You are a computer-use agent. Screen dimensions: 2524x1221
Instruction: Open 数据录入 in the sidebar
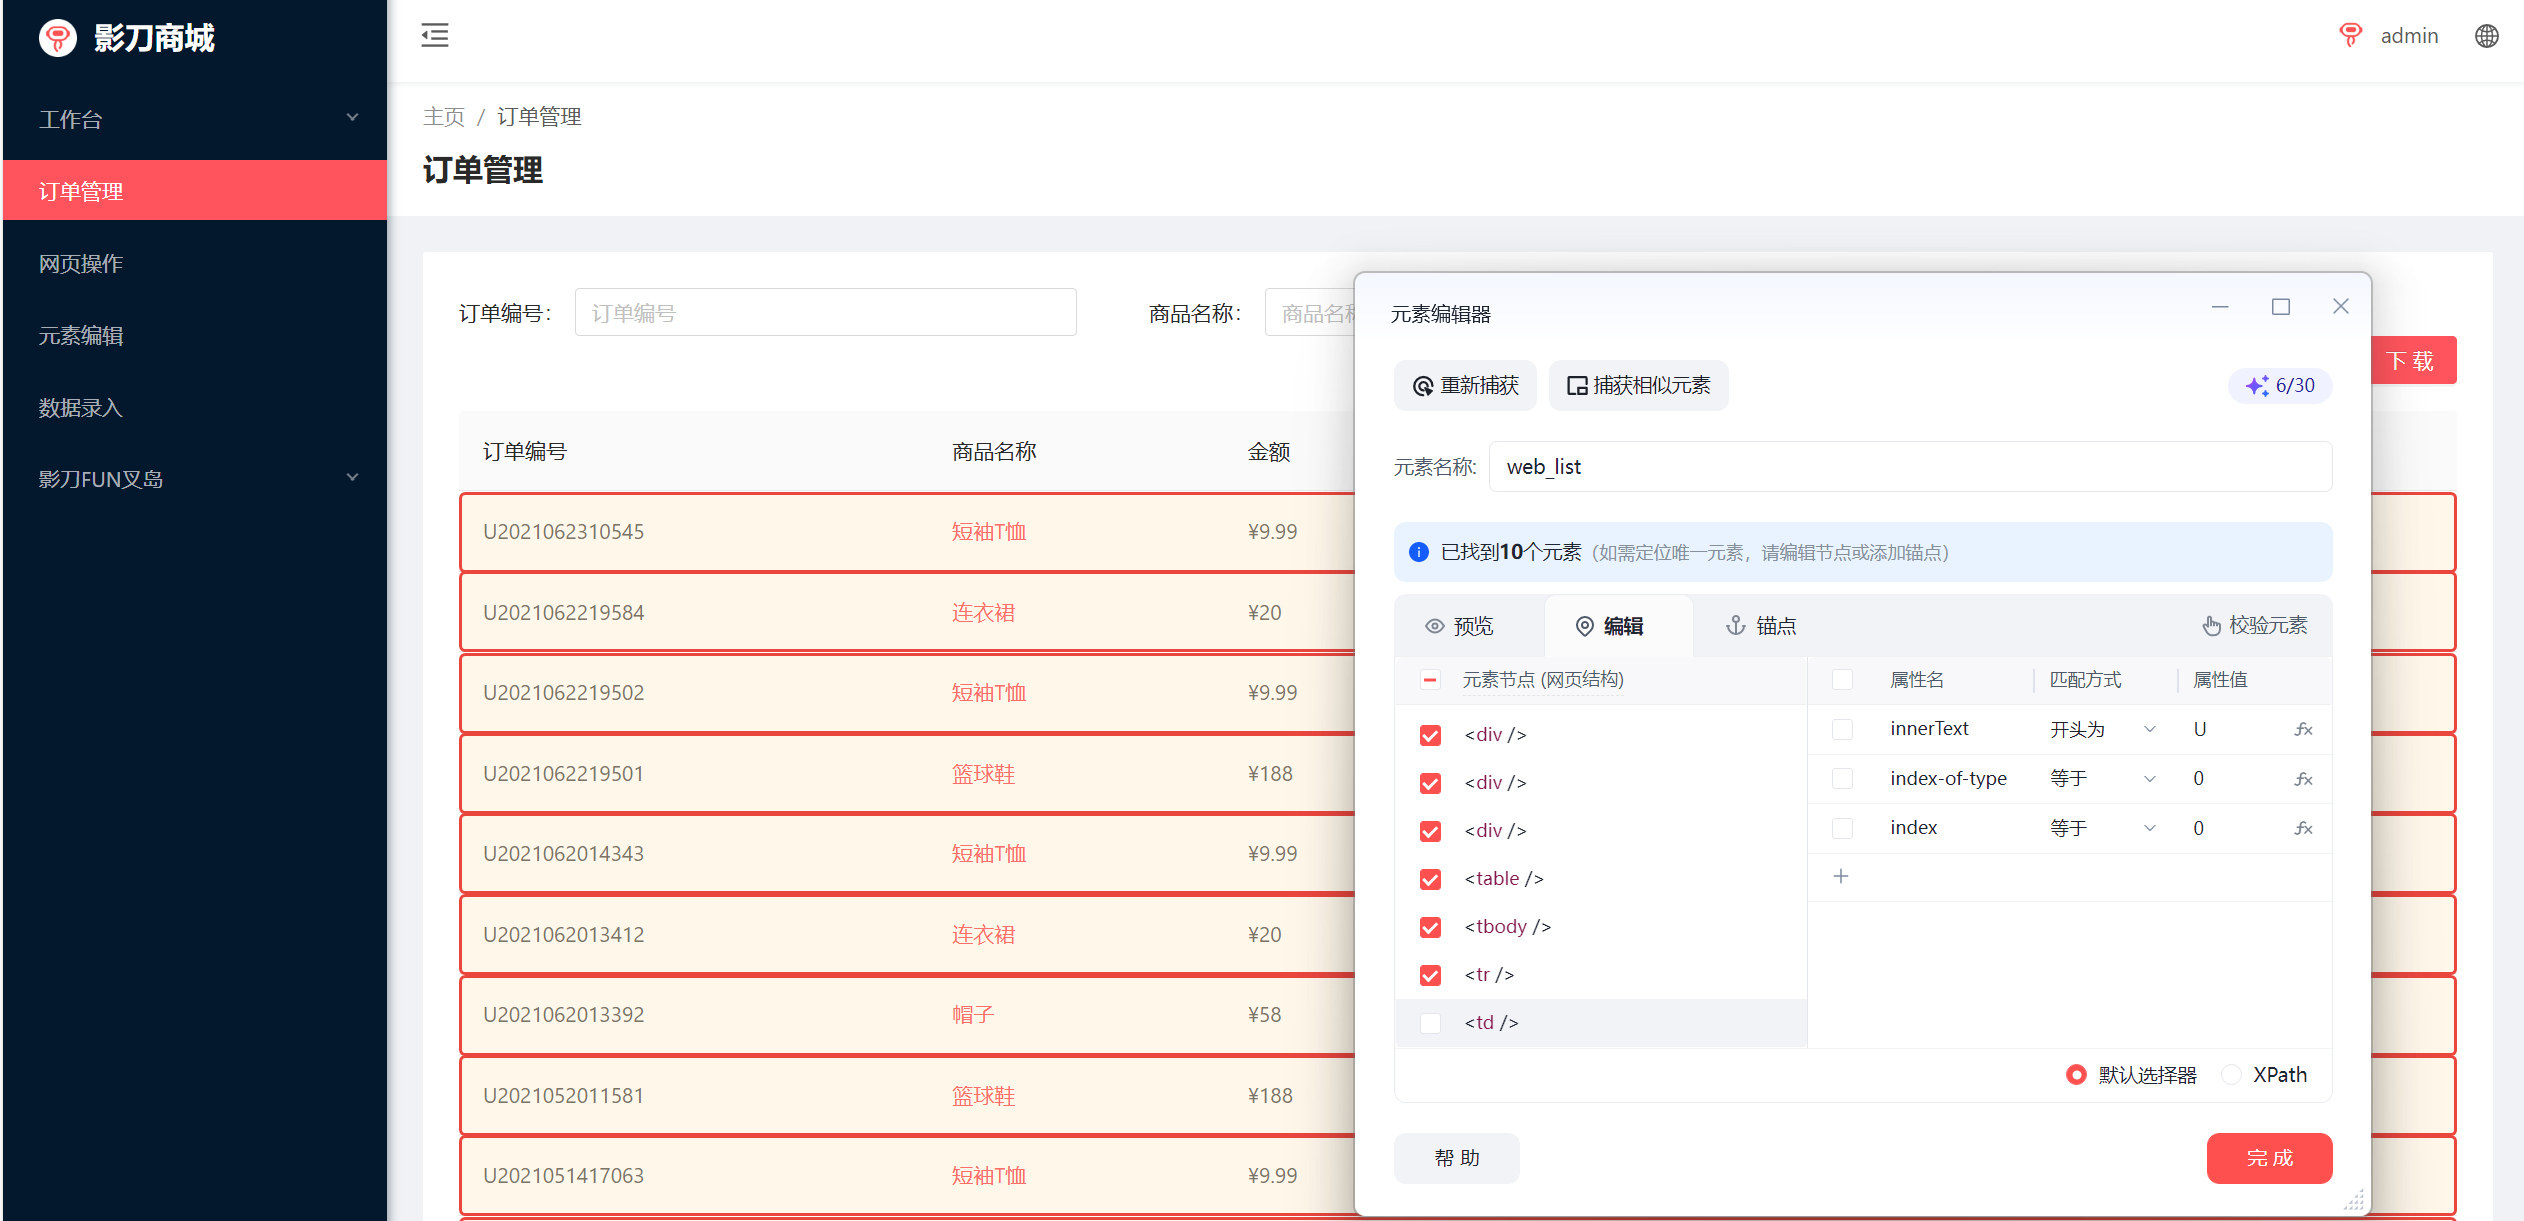click(195, 407)
